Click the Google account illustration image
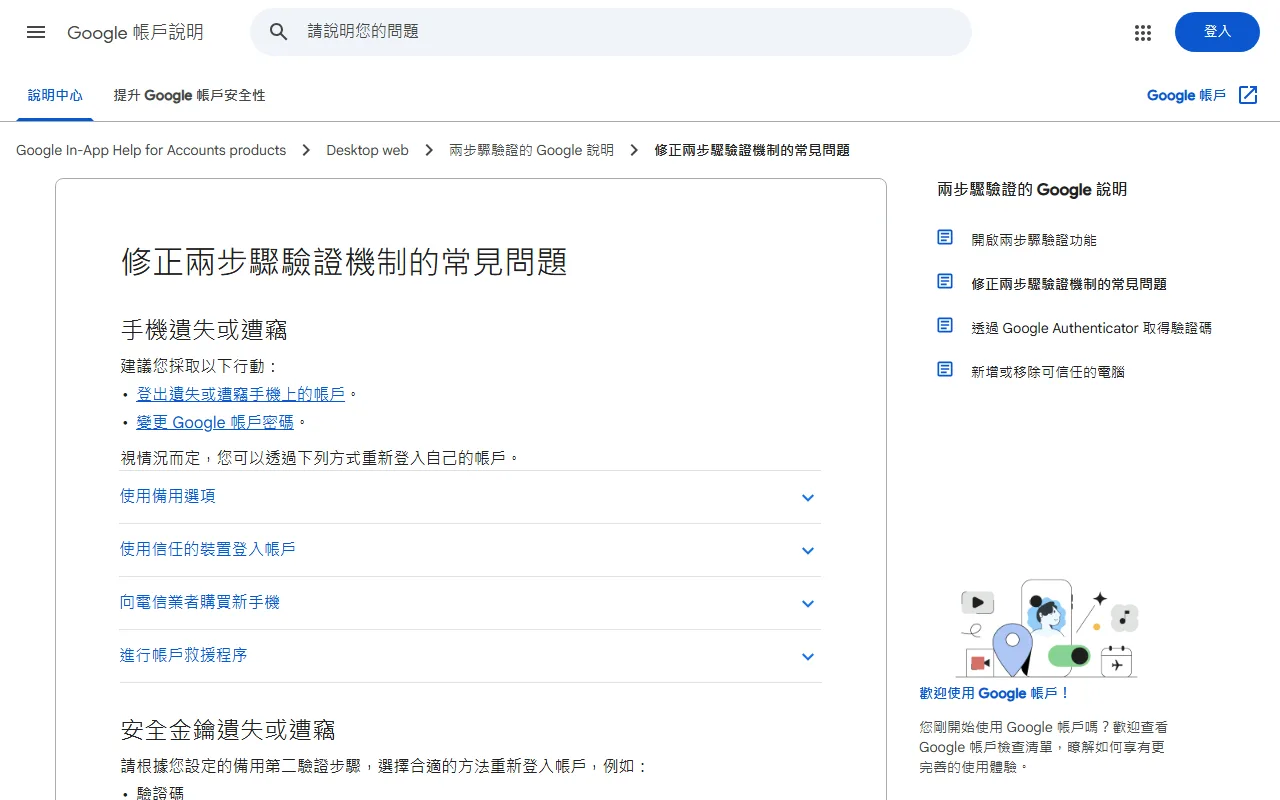 point(1047,628)
